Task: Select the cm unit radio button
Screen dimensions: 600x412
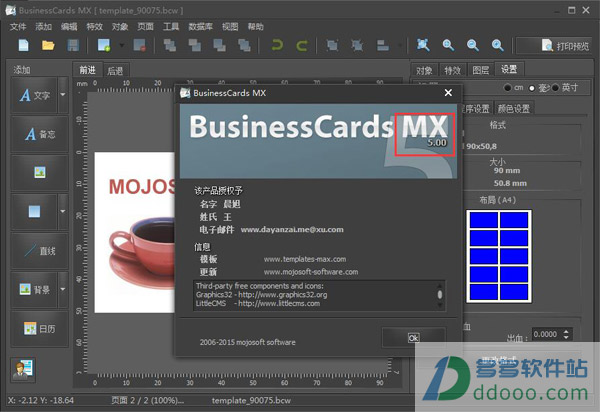Action: pos(507,88)
